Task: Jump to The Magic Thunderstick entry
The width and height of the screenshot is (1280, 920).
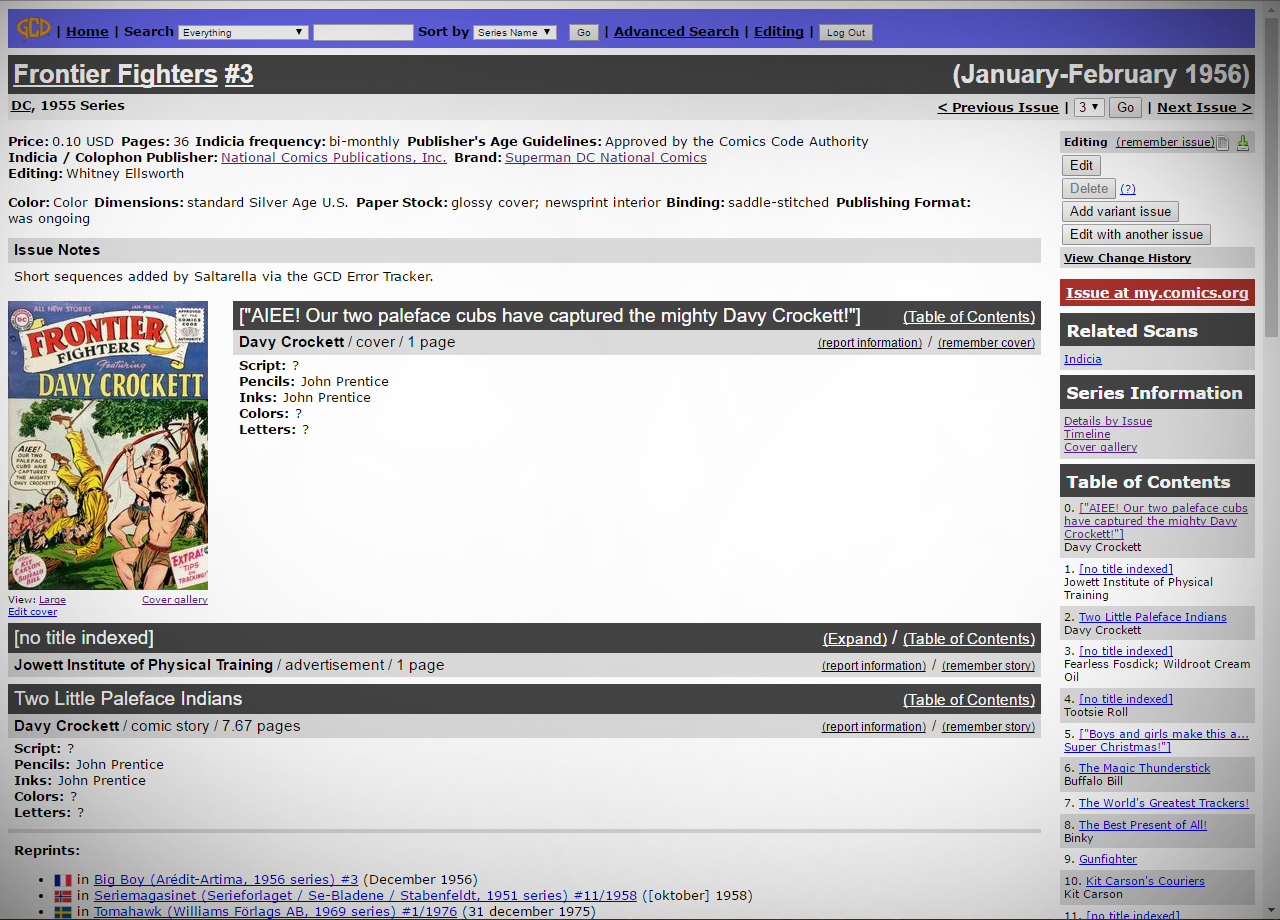Action: pyautogui.click(x=1144, y=768)
